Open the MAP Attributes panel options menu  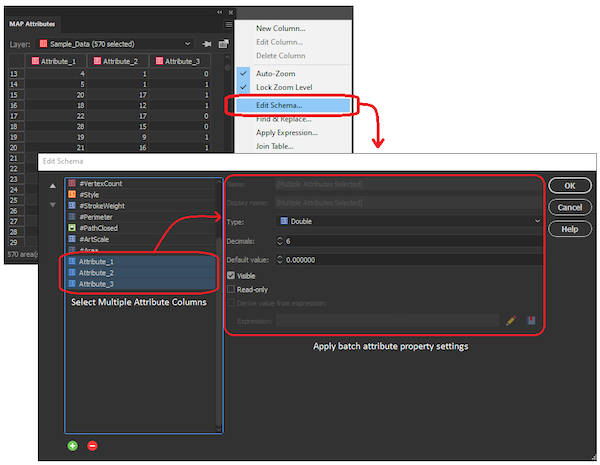point(228,24)
